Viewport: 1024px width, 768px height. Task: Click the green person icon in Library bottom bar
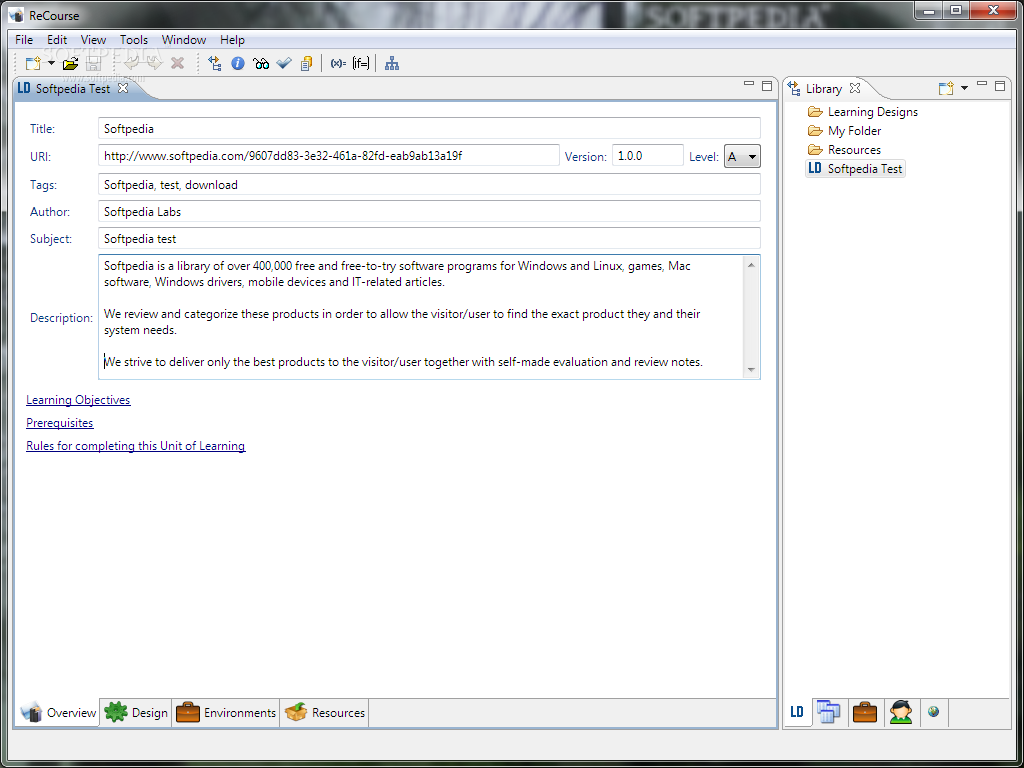(901, 712)
